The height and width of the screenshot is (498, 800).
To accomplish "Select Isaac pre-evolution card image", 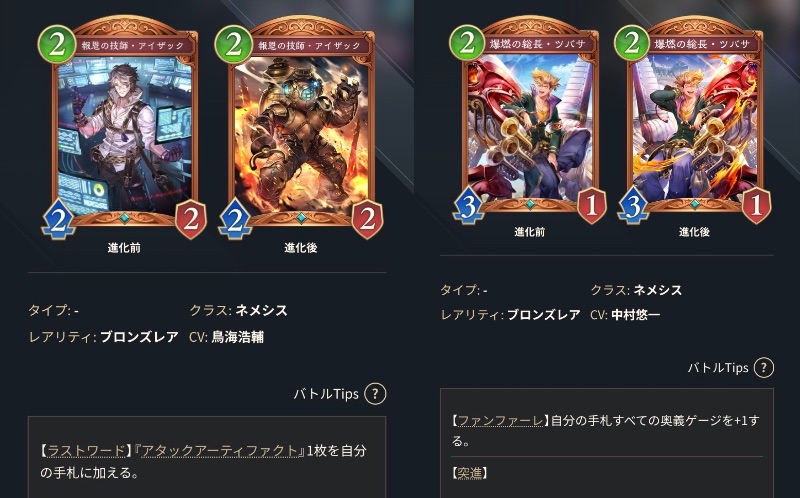I will pyautogui.click(x=124, y=128).
